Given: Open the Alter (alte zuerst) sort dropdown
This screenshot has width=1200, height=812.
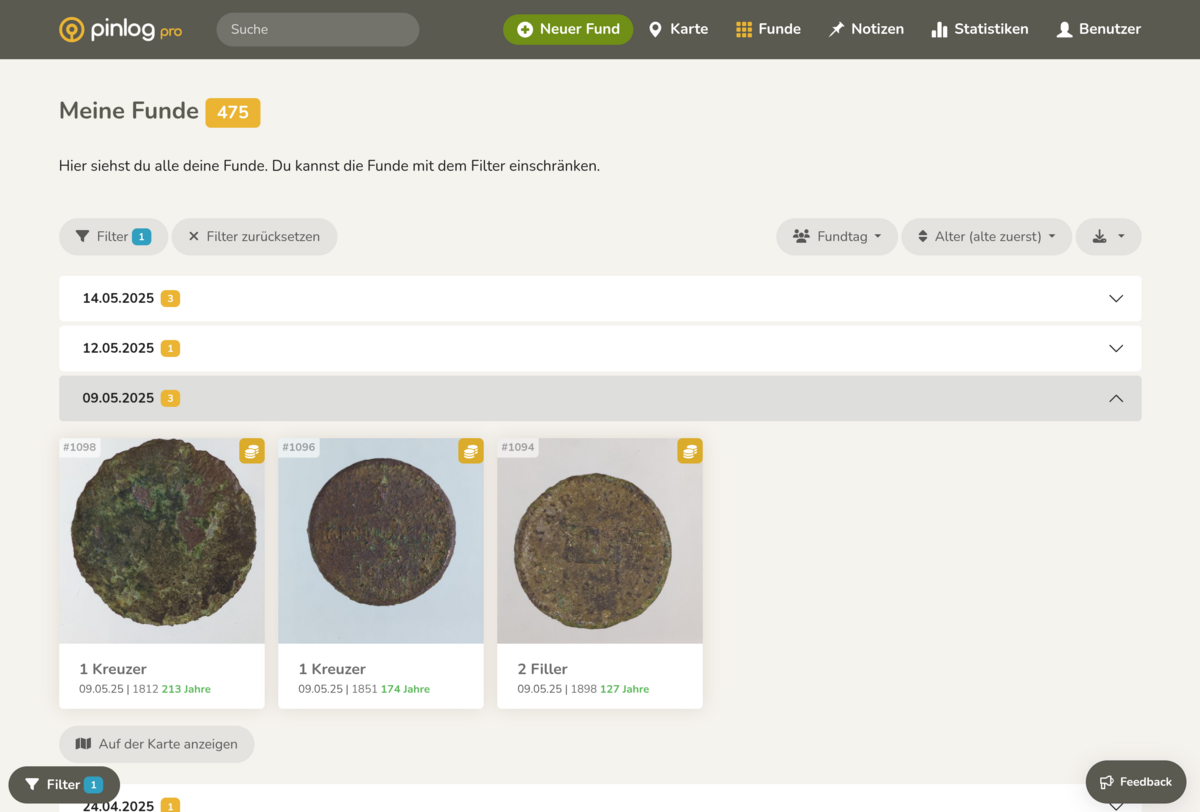Looking at the screenshot, I should click(x=987, y=237).
